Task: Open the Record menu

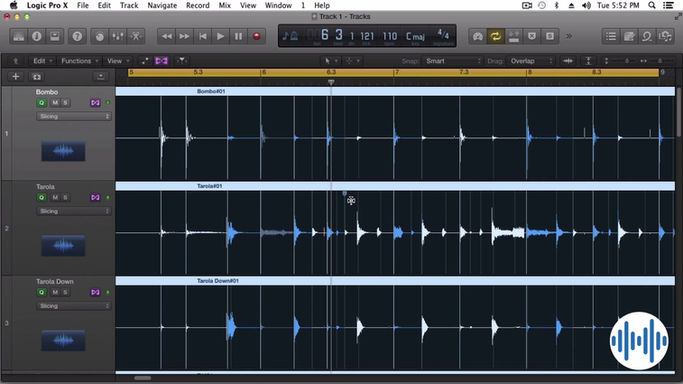Action: click(198, 5)
